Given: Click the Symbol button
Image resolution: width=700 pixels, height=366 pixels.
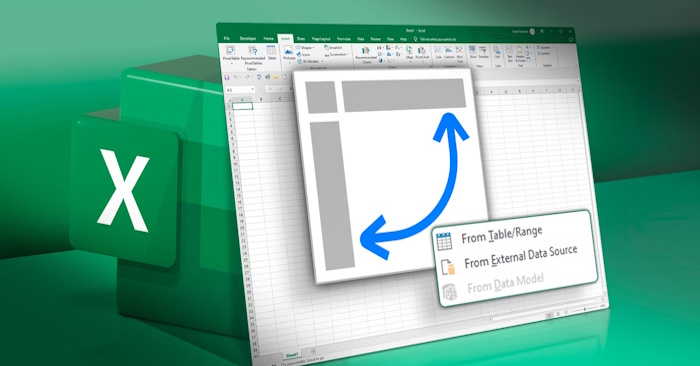Looking at the screenshot, I should (544, 54).
